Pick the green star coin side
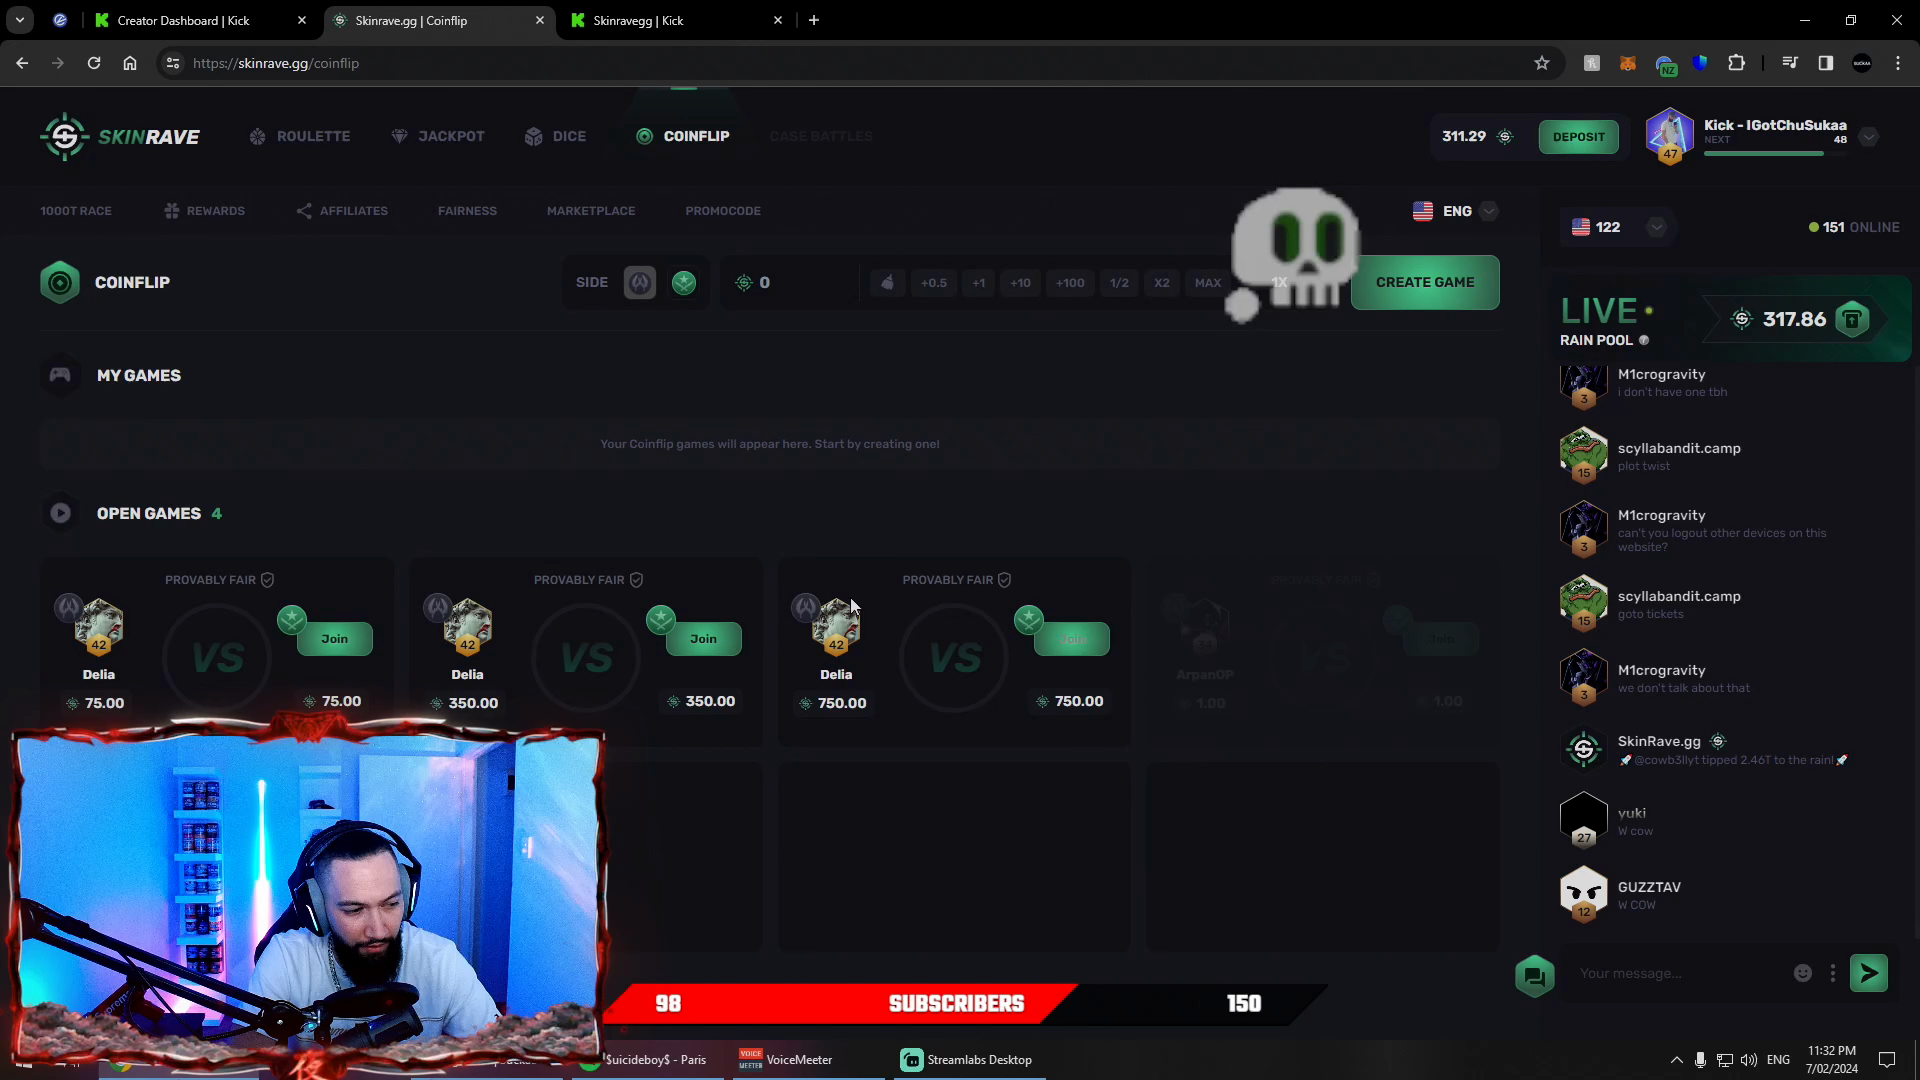1920x1080 pixels. tap(684, 283)
